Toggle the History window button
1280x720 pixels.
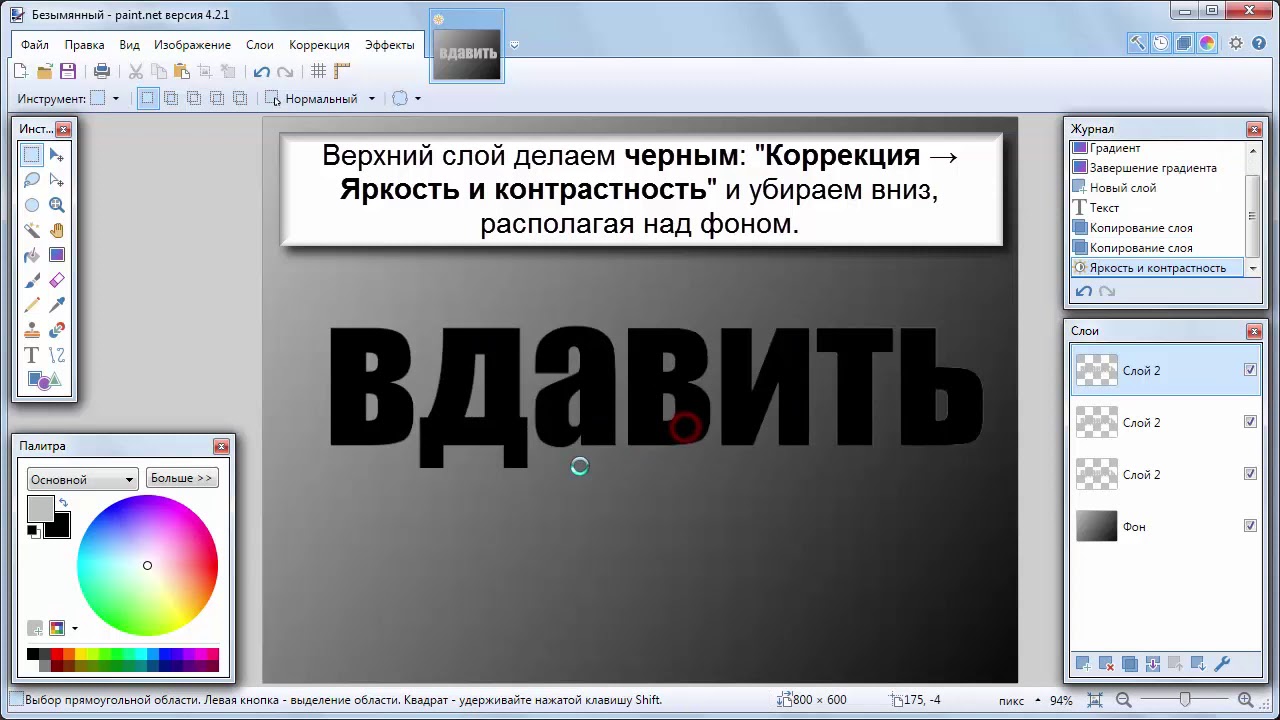pyautogui.click(x=1161, y=43)
